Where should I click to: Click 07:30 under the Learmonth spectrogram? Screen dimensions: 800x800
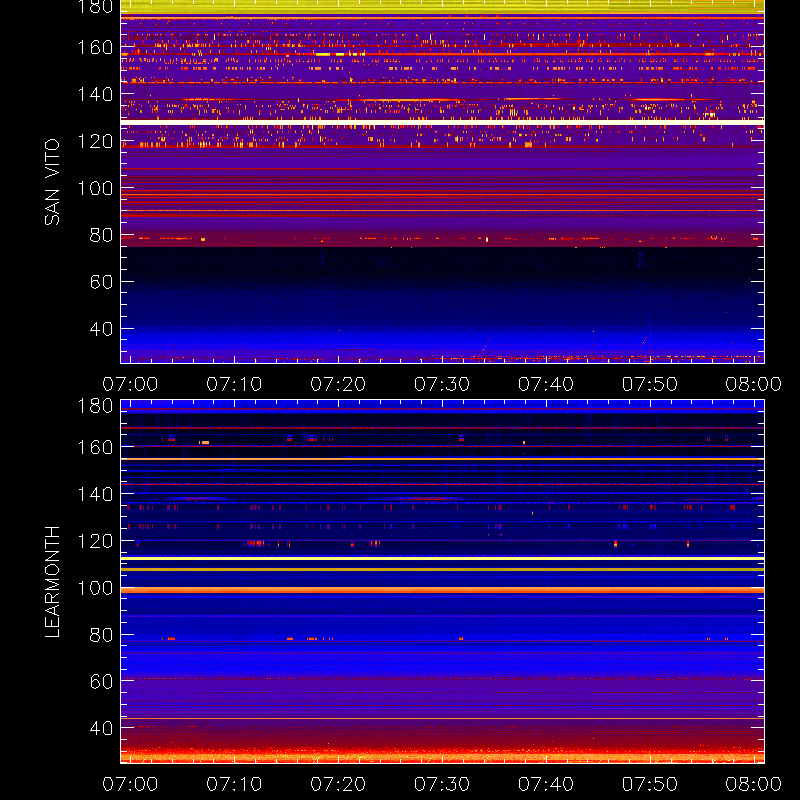click(x=442, y=784)
